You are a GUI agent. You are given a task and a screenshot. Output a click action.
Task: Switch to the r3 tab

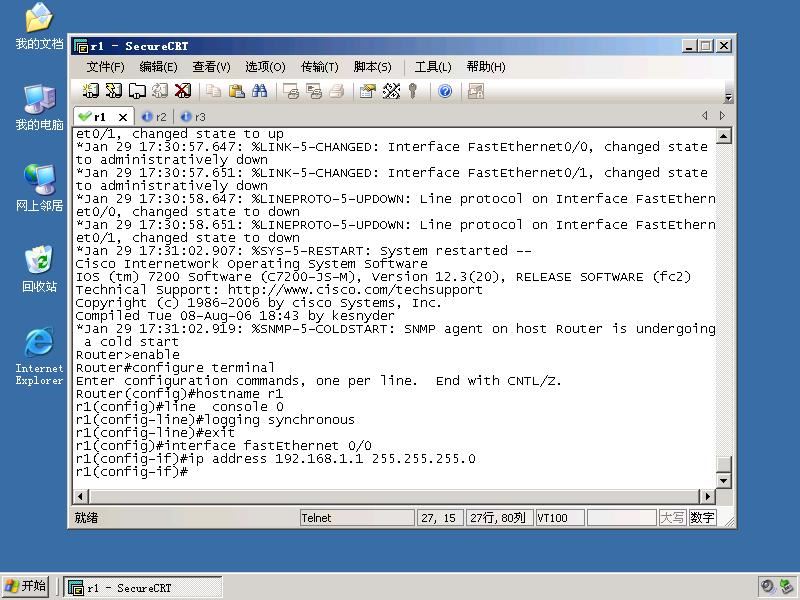coord(193,117)
